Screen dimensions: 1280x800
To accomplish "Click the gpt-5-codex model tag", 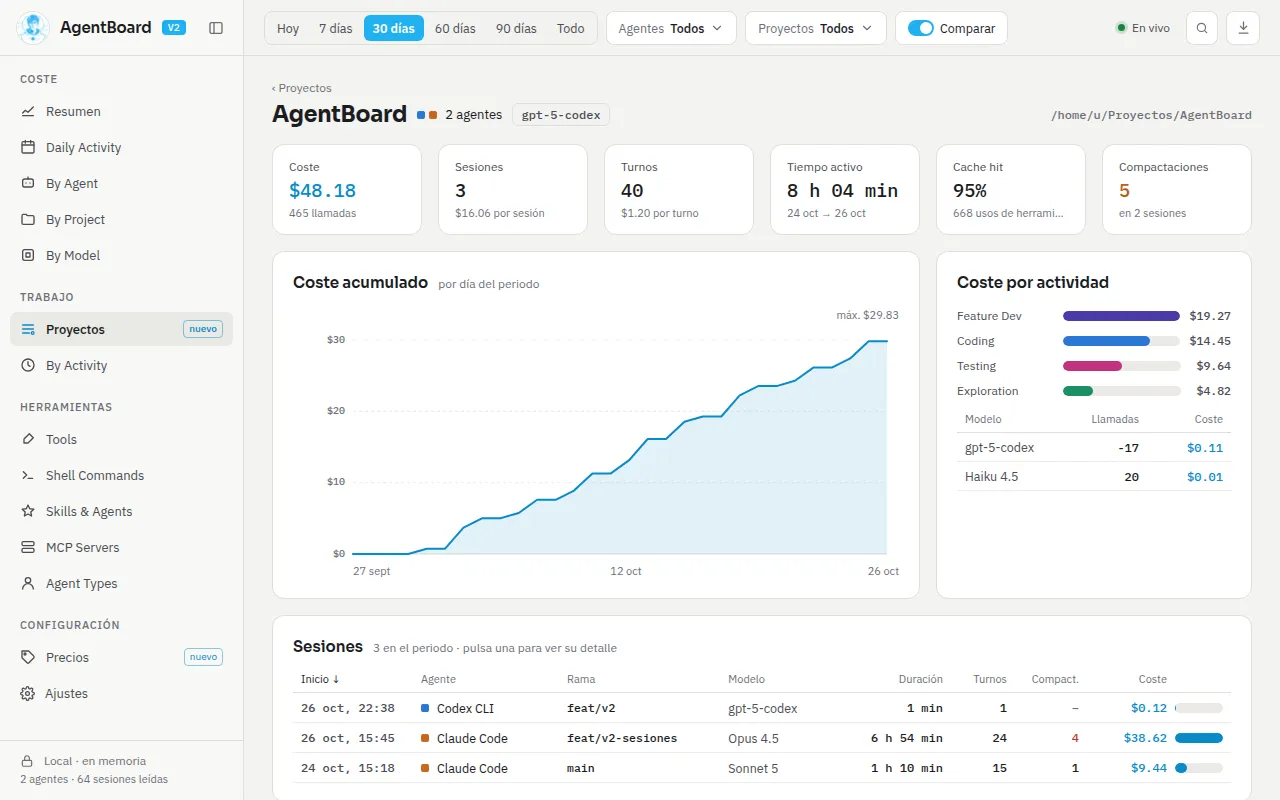I will 561,115.
